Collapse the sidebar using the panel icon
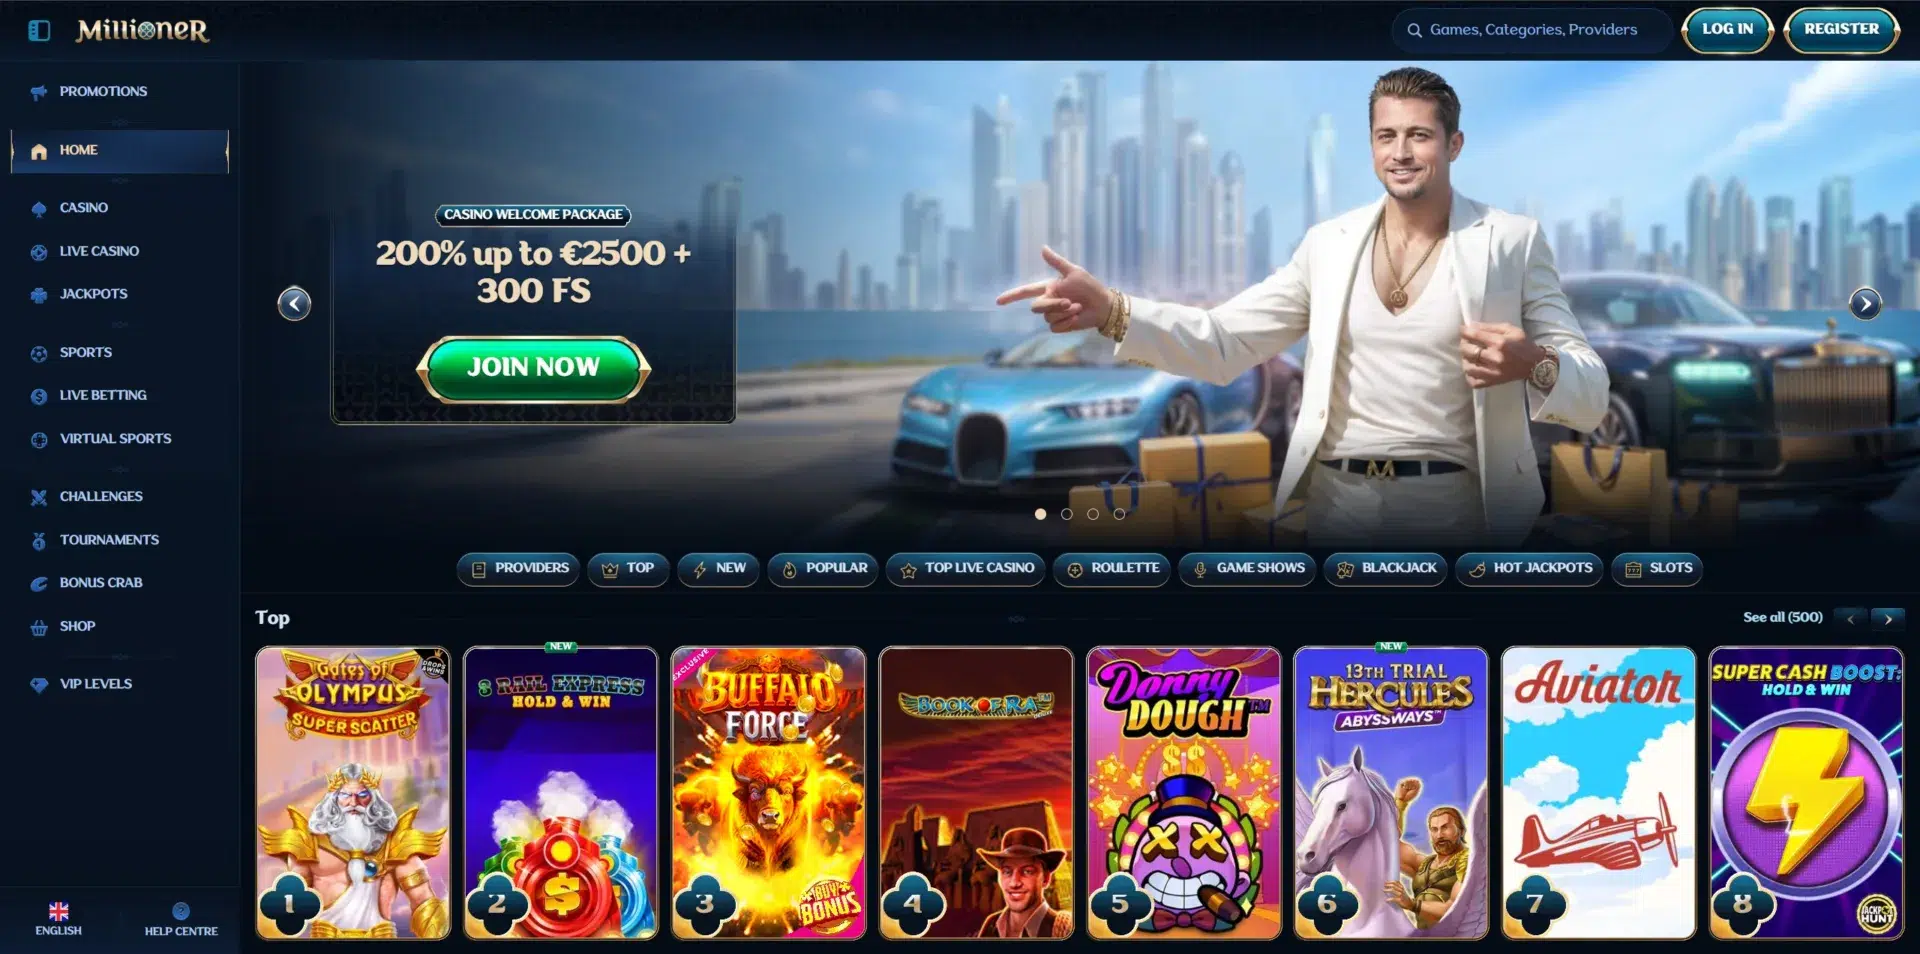1920x954 pixels. point(39,30)
